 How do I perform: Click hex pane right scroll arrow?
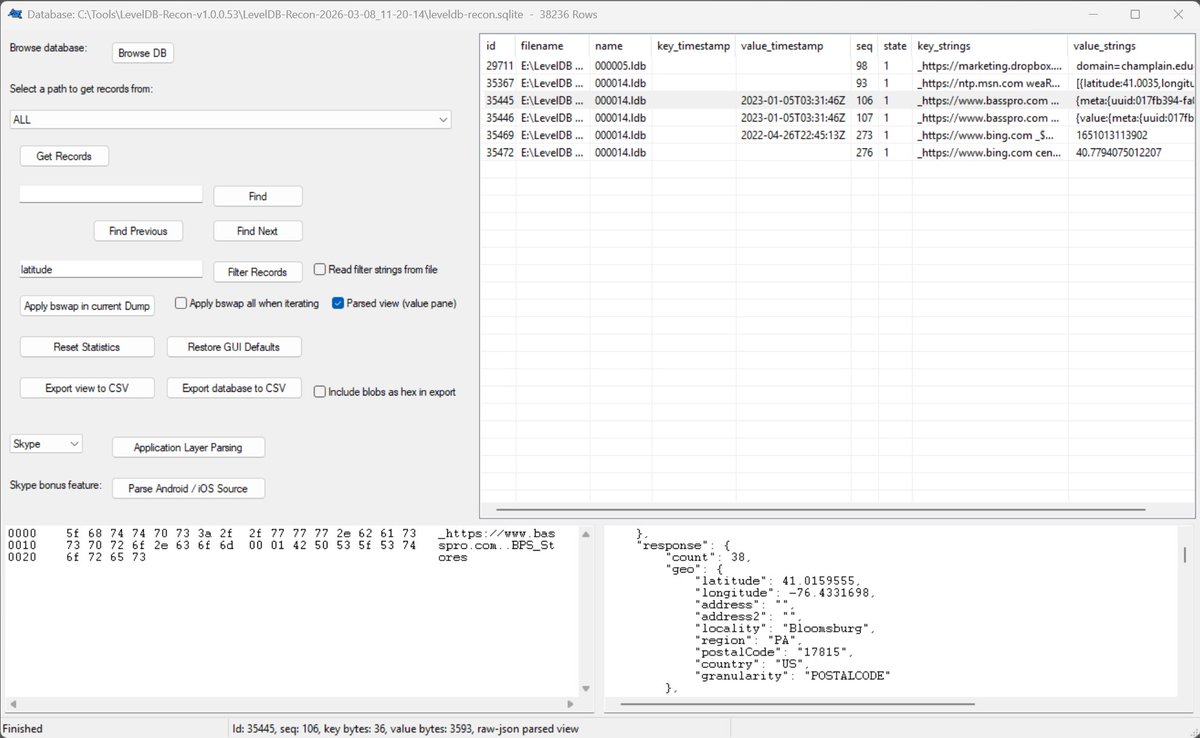coord(571,704)
